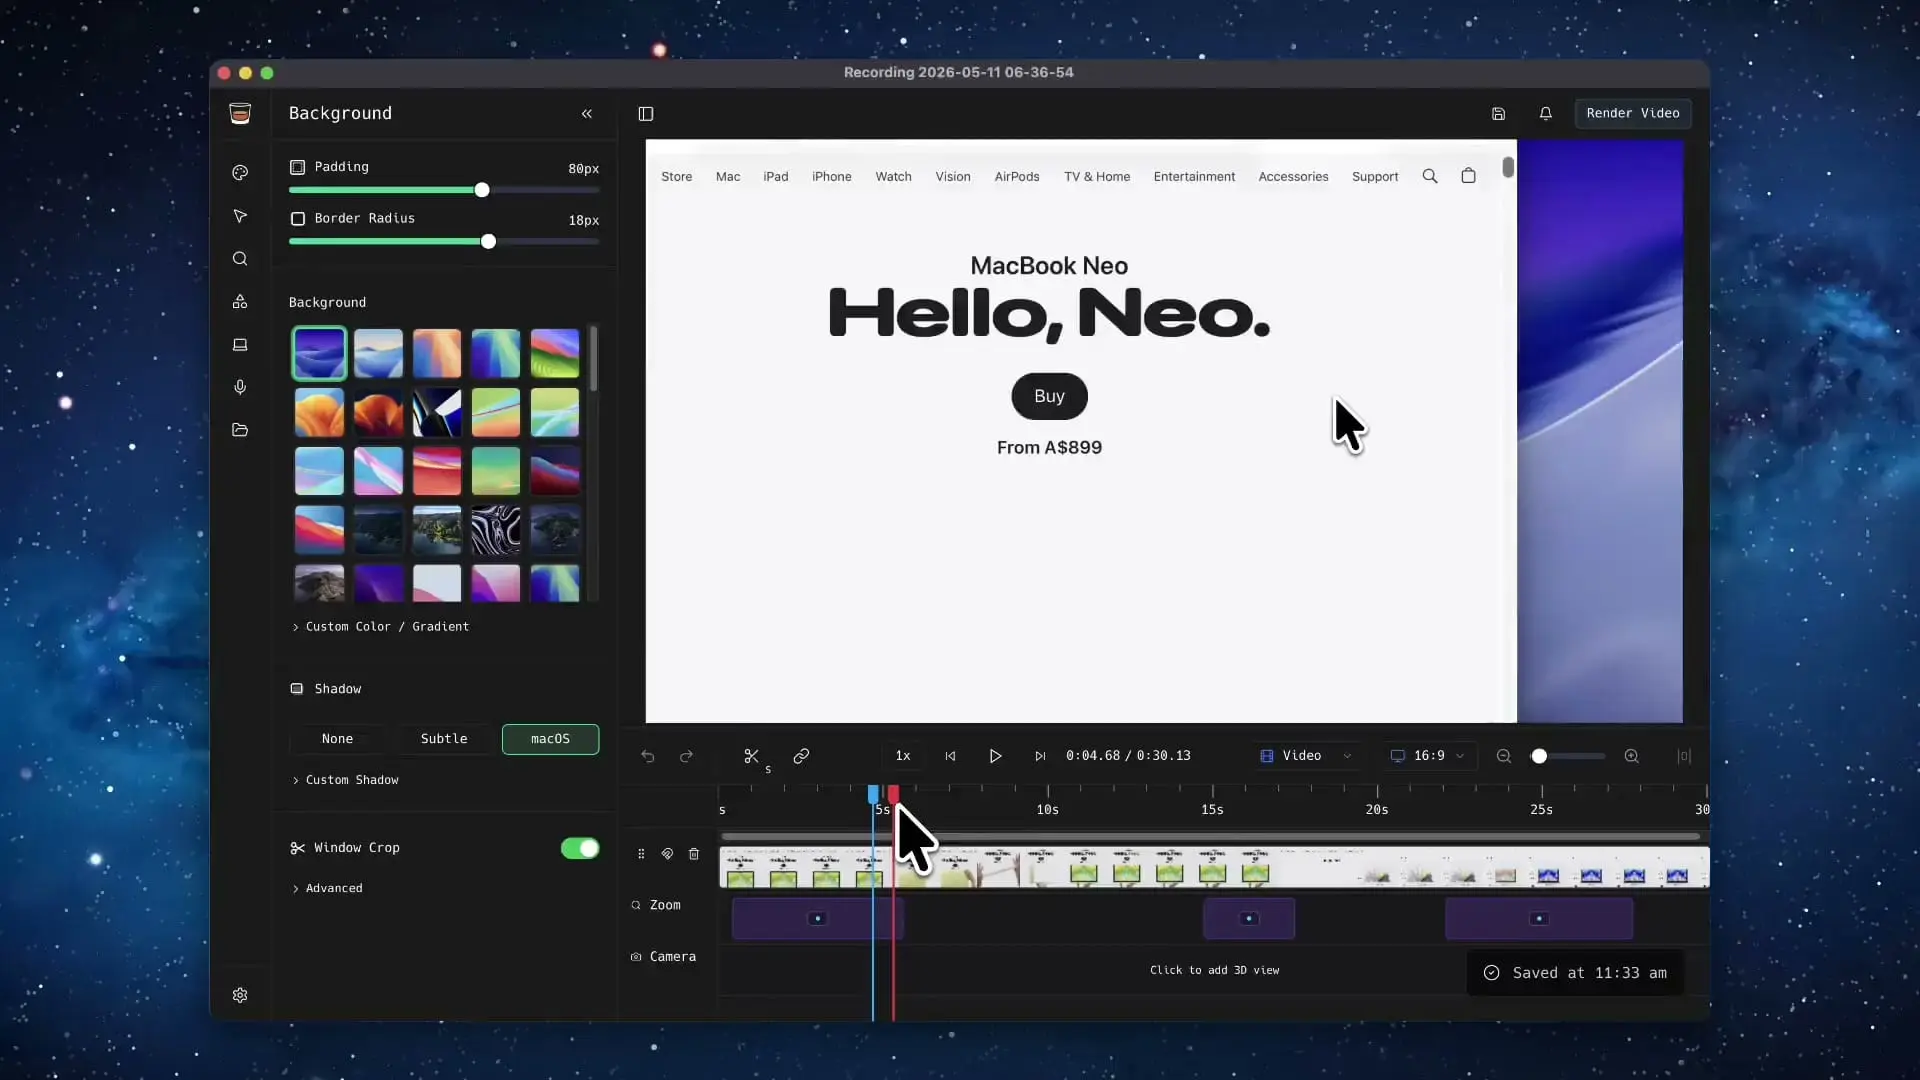
Task: Change the 1x playback speed
Action: coord(903,756)
